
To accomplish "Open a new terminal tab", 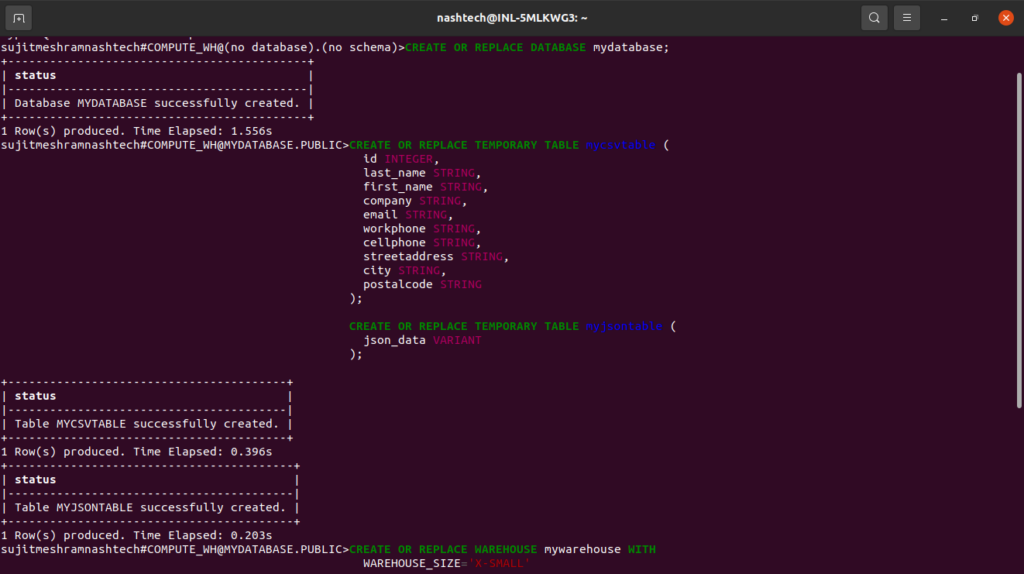I will tap(20, 18).
